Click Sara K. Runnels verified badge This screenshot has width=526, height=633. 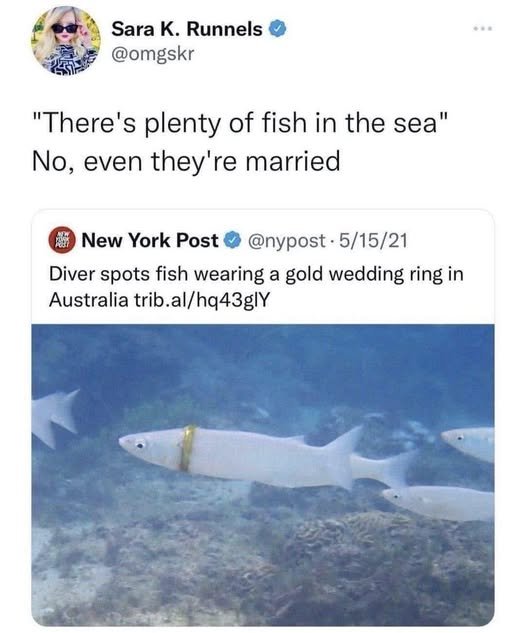(278, 29)
